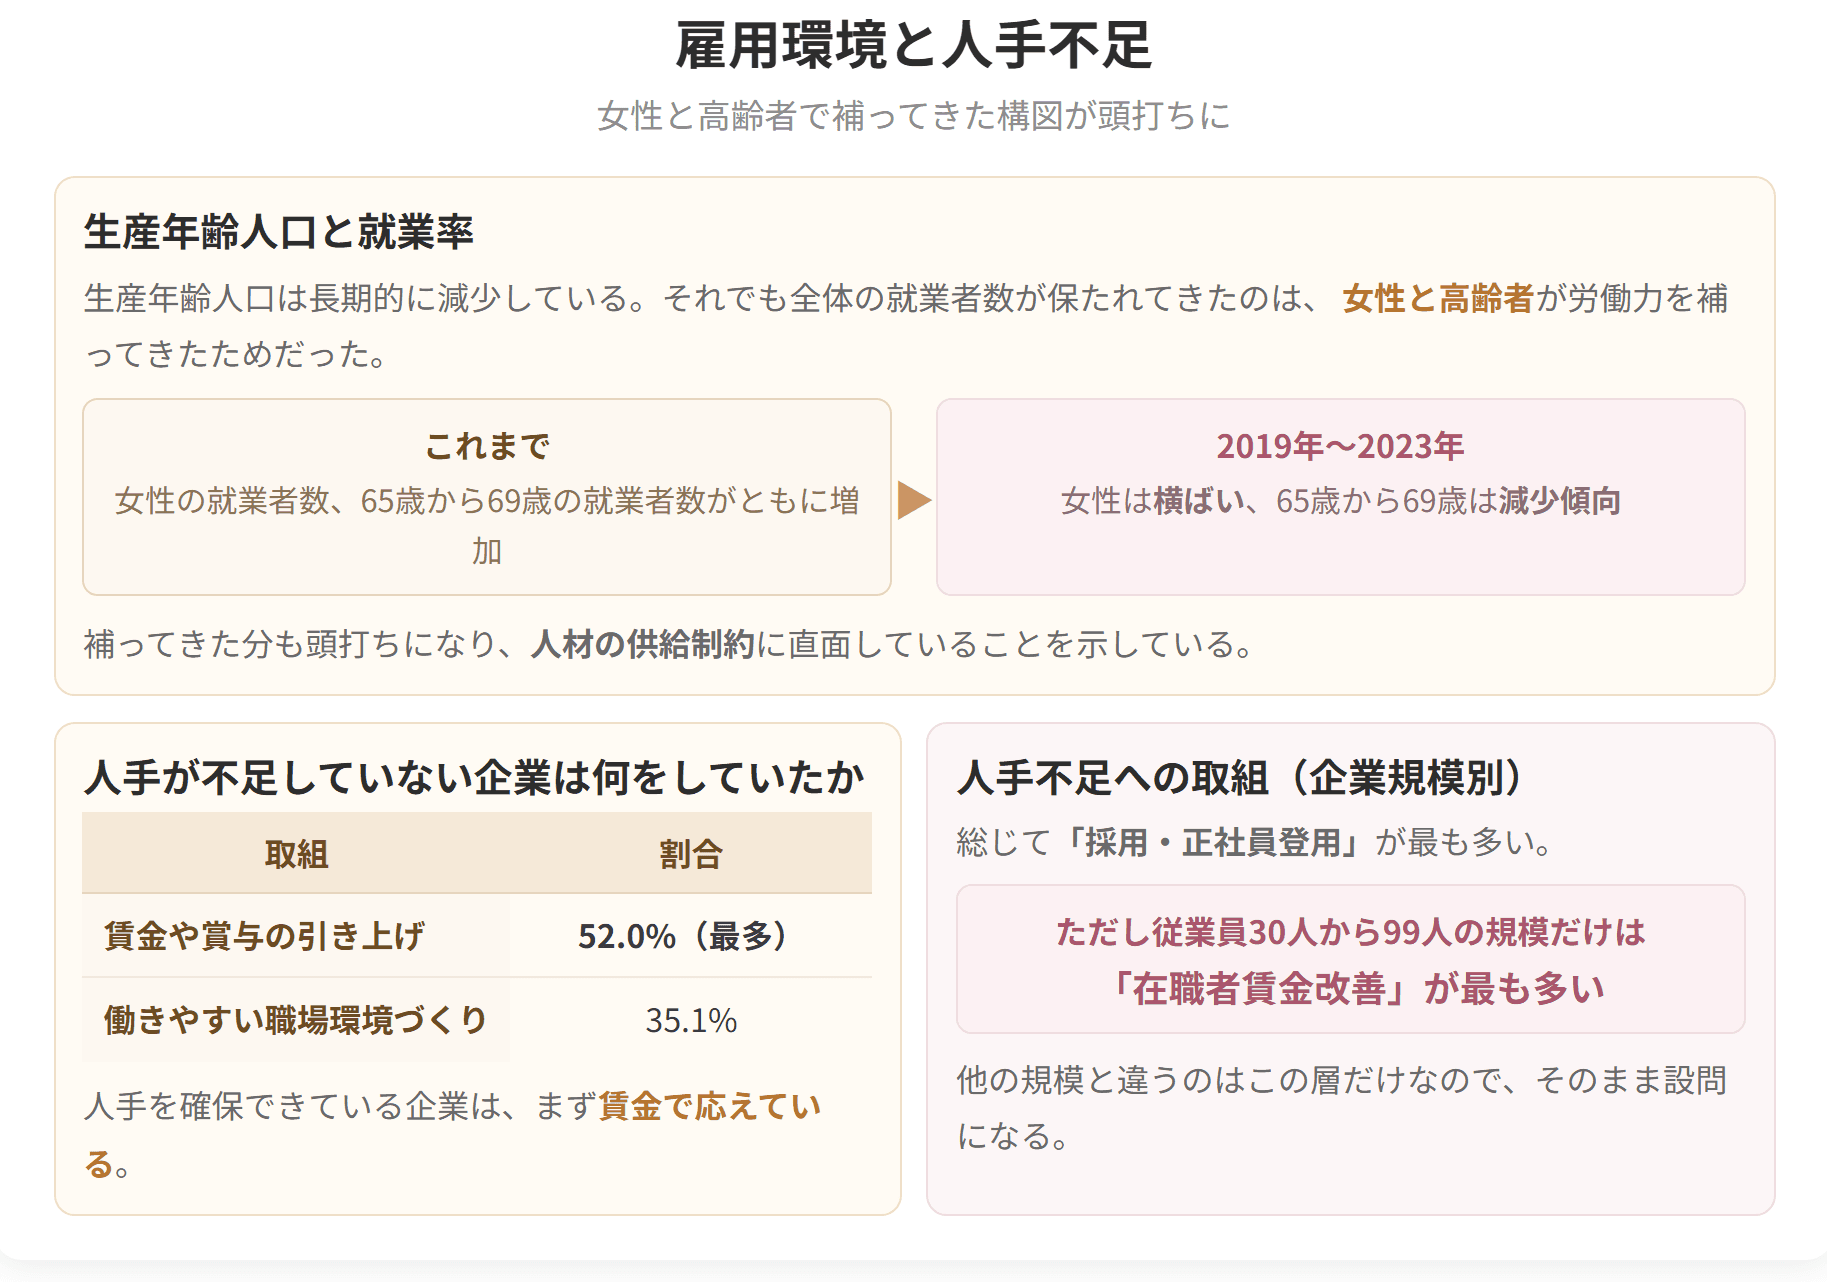Click the heading 人手が不足していない企業は何をしていたか
Viewport: 1827px width, 1282px height.
[474, 777]
